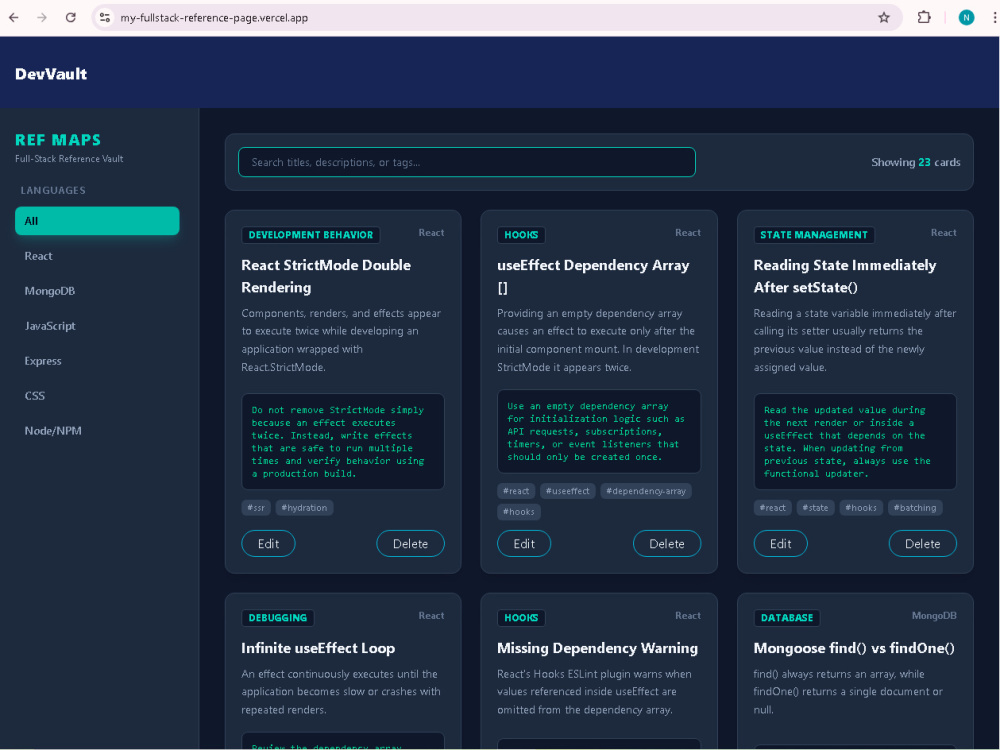
Task: Edit the useEffect Dependency Array card
Action: pos(524,544)
